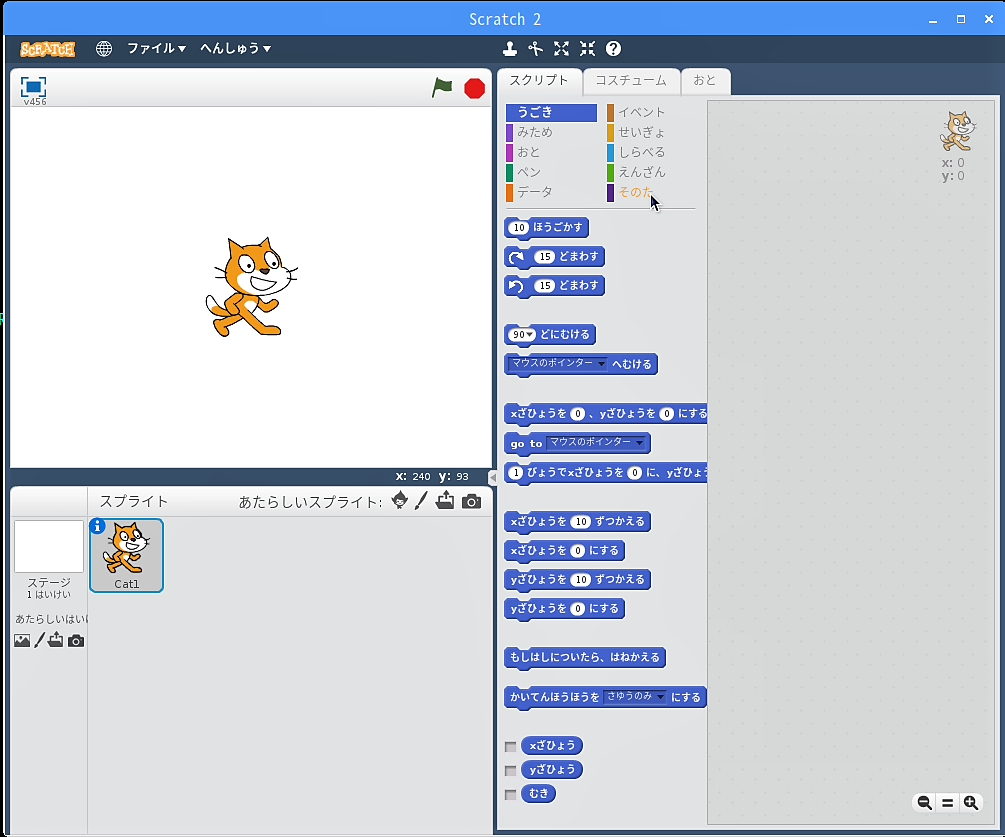Select the scissors delete tool

point(535,49)
